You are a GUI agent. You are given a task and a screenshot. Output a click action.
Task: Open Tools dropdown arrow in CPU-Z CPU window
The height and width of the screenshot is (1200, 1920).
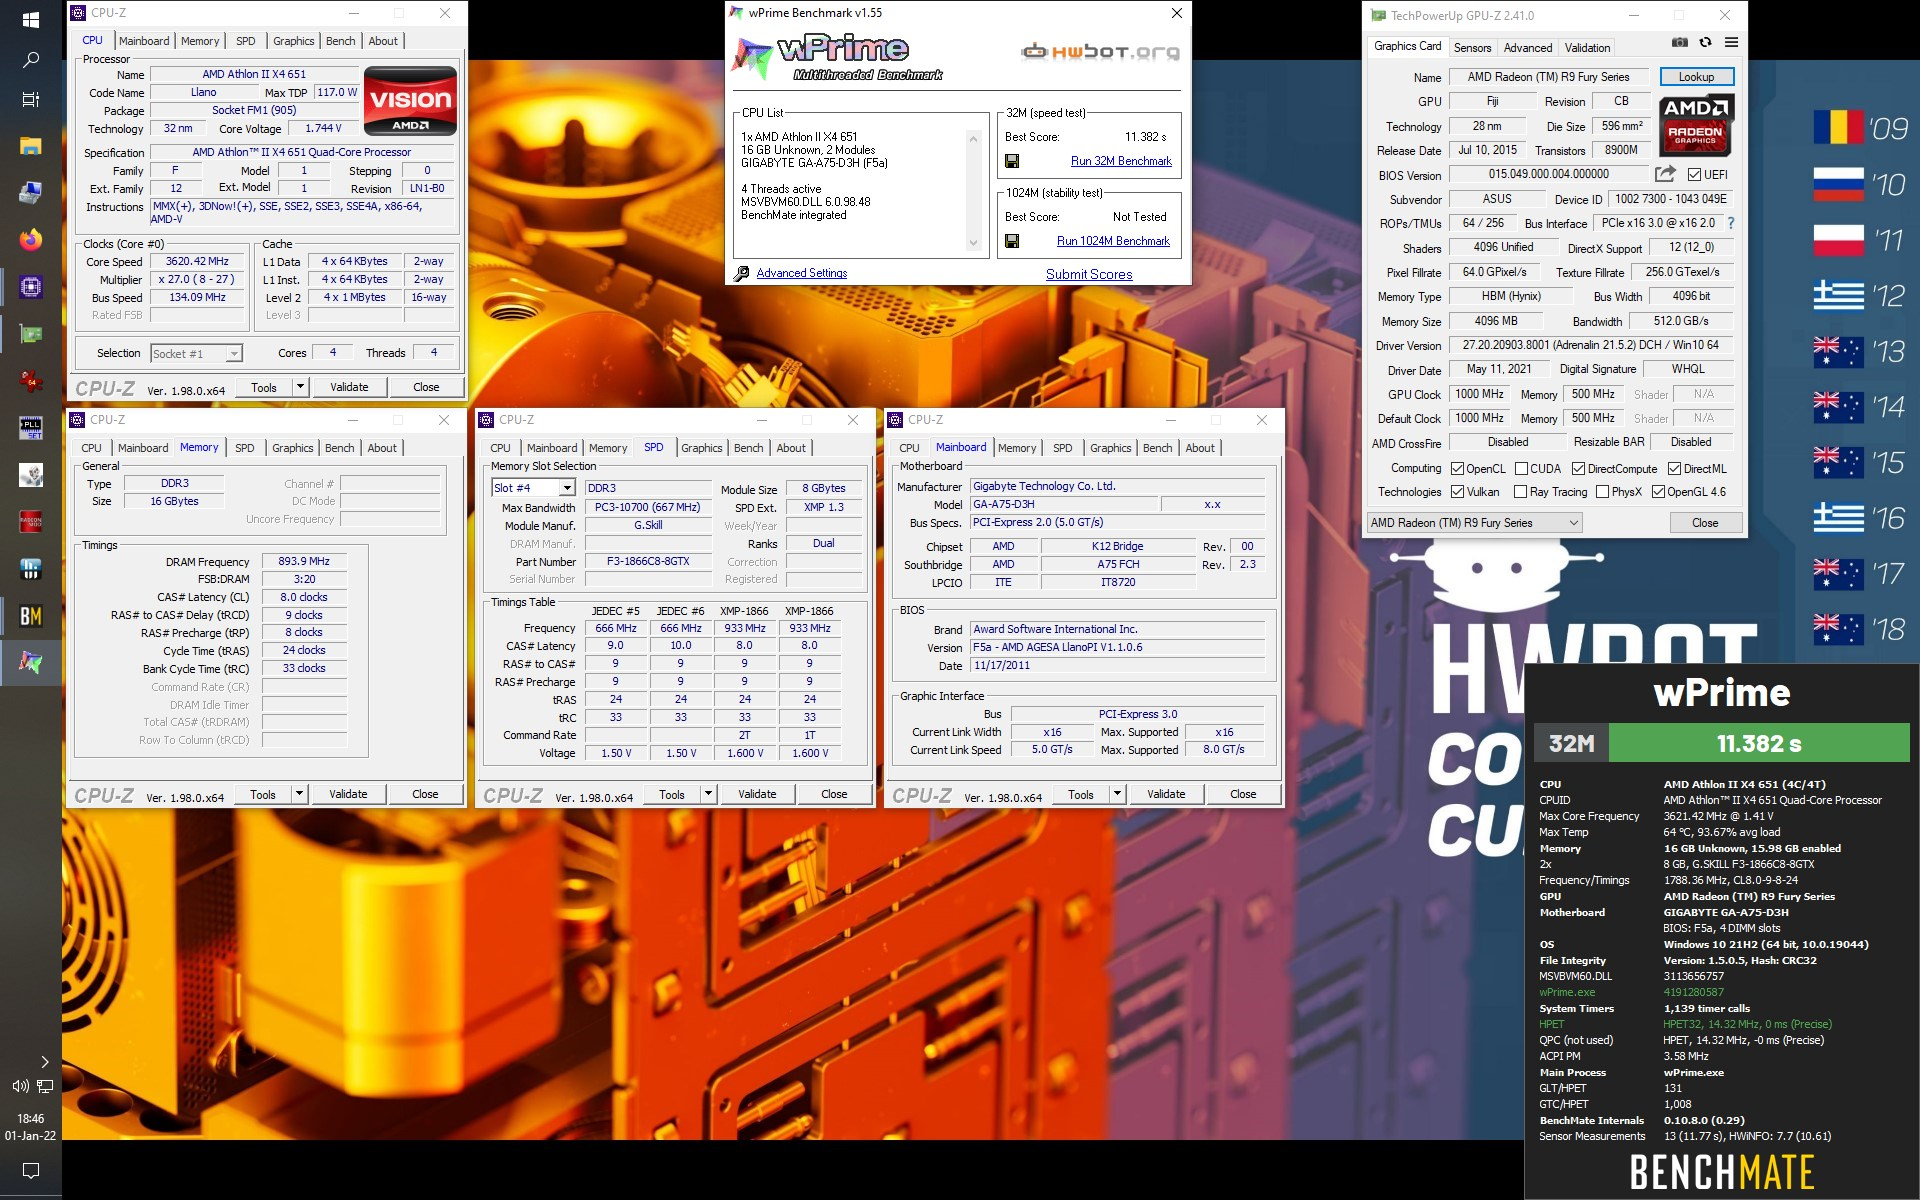click(299, 387)
